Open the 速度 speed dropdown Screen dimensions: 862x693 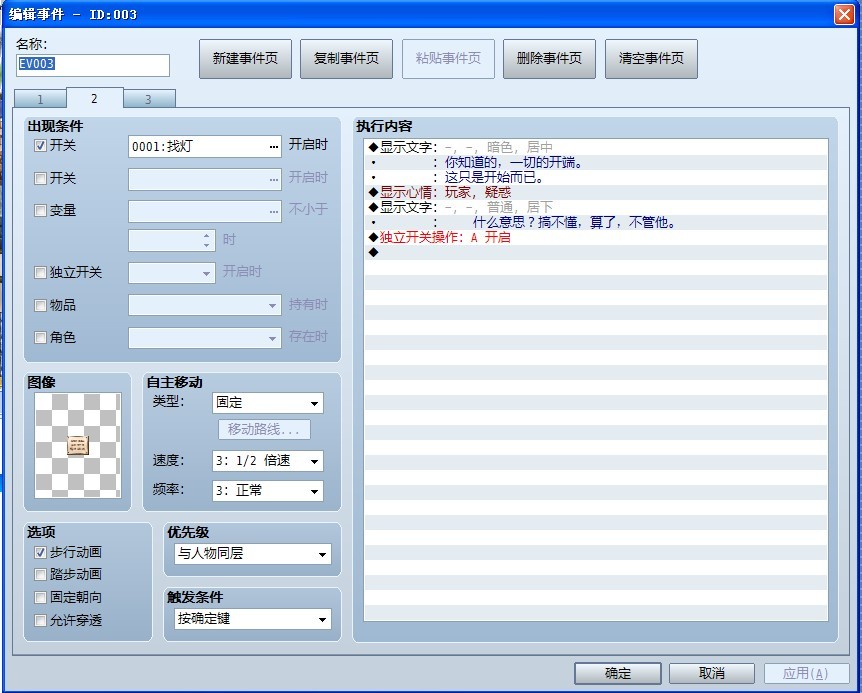pos(268,461)
